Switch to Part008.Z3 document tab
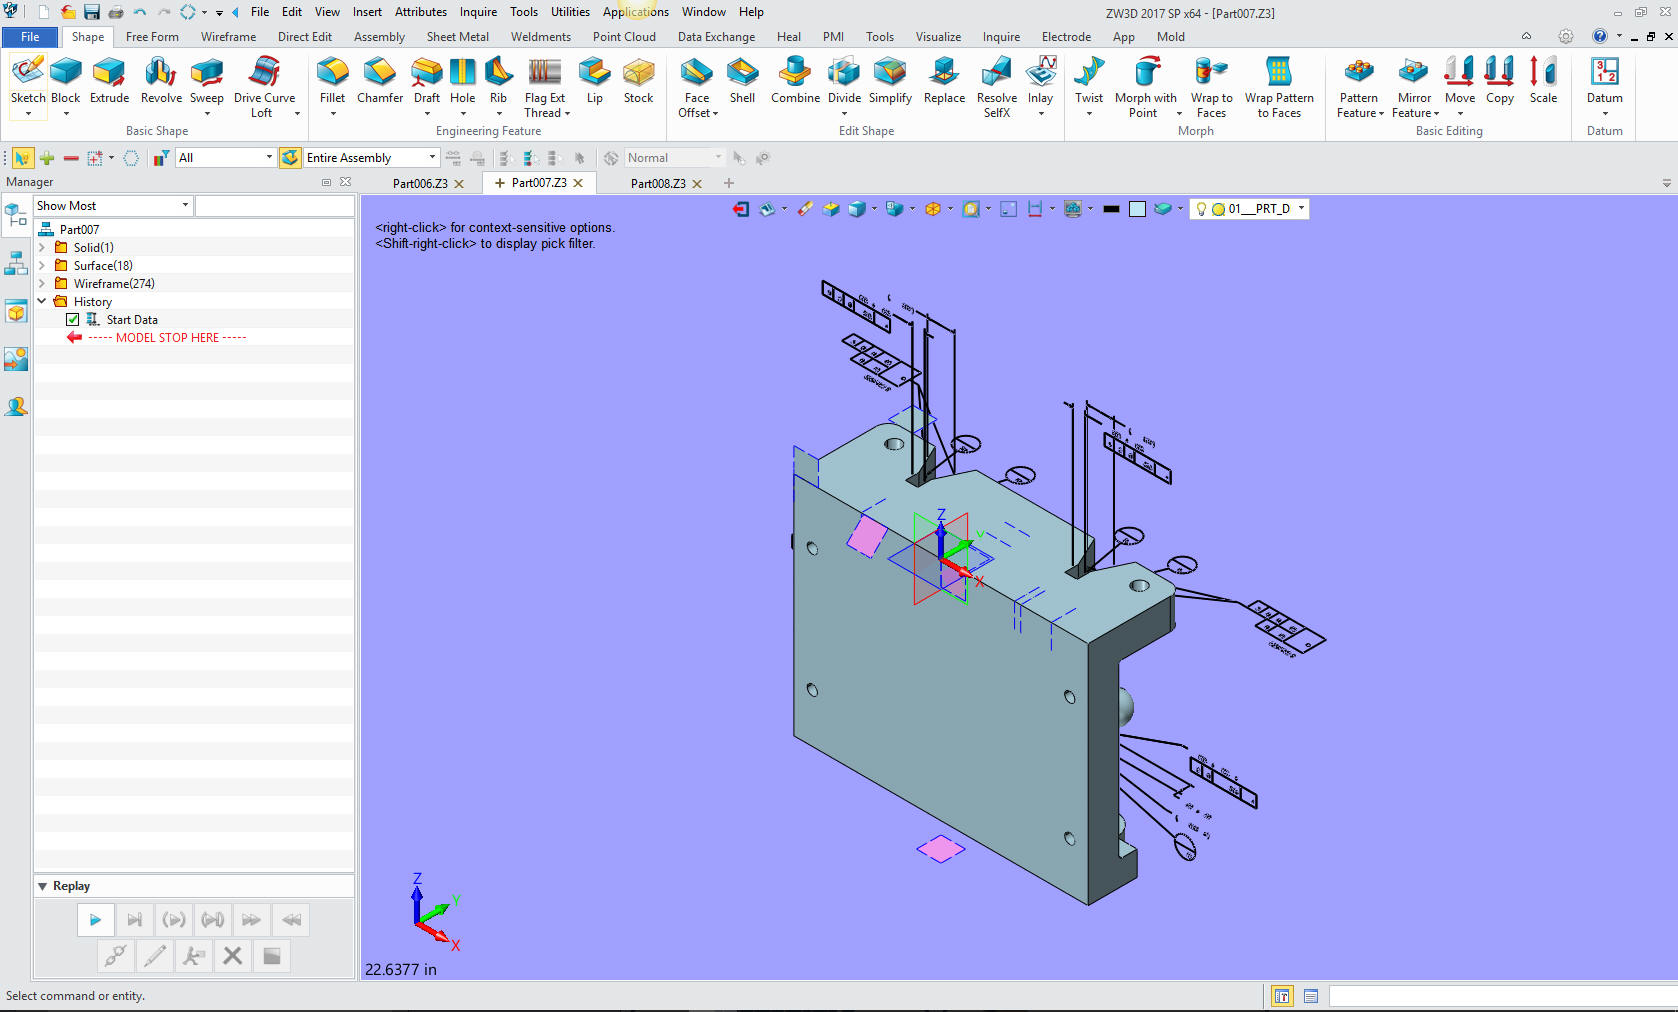1678x1012 pixels. (x=657, y=184)
